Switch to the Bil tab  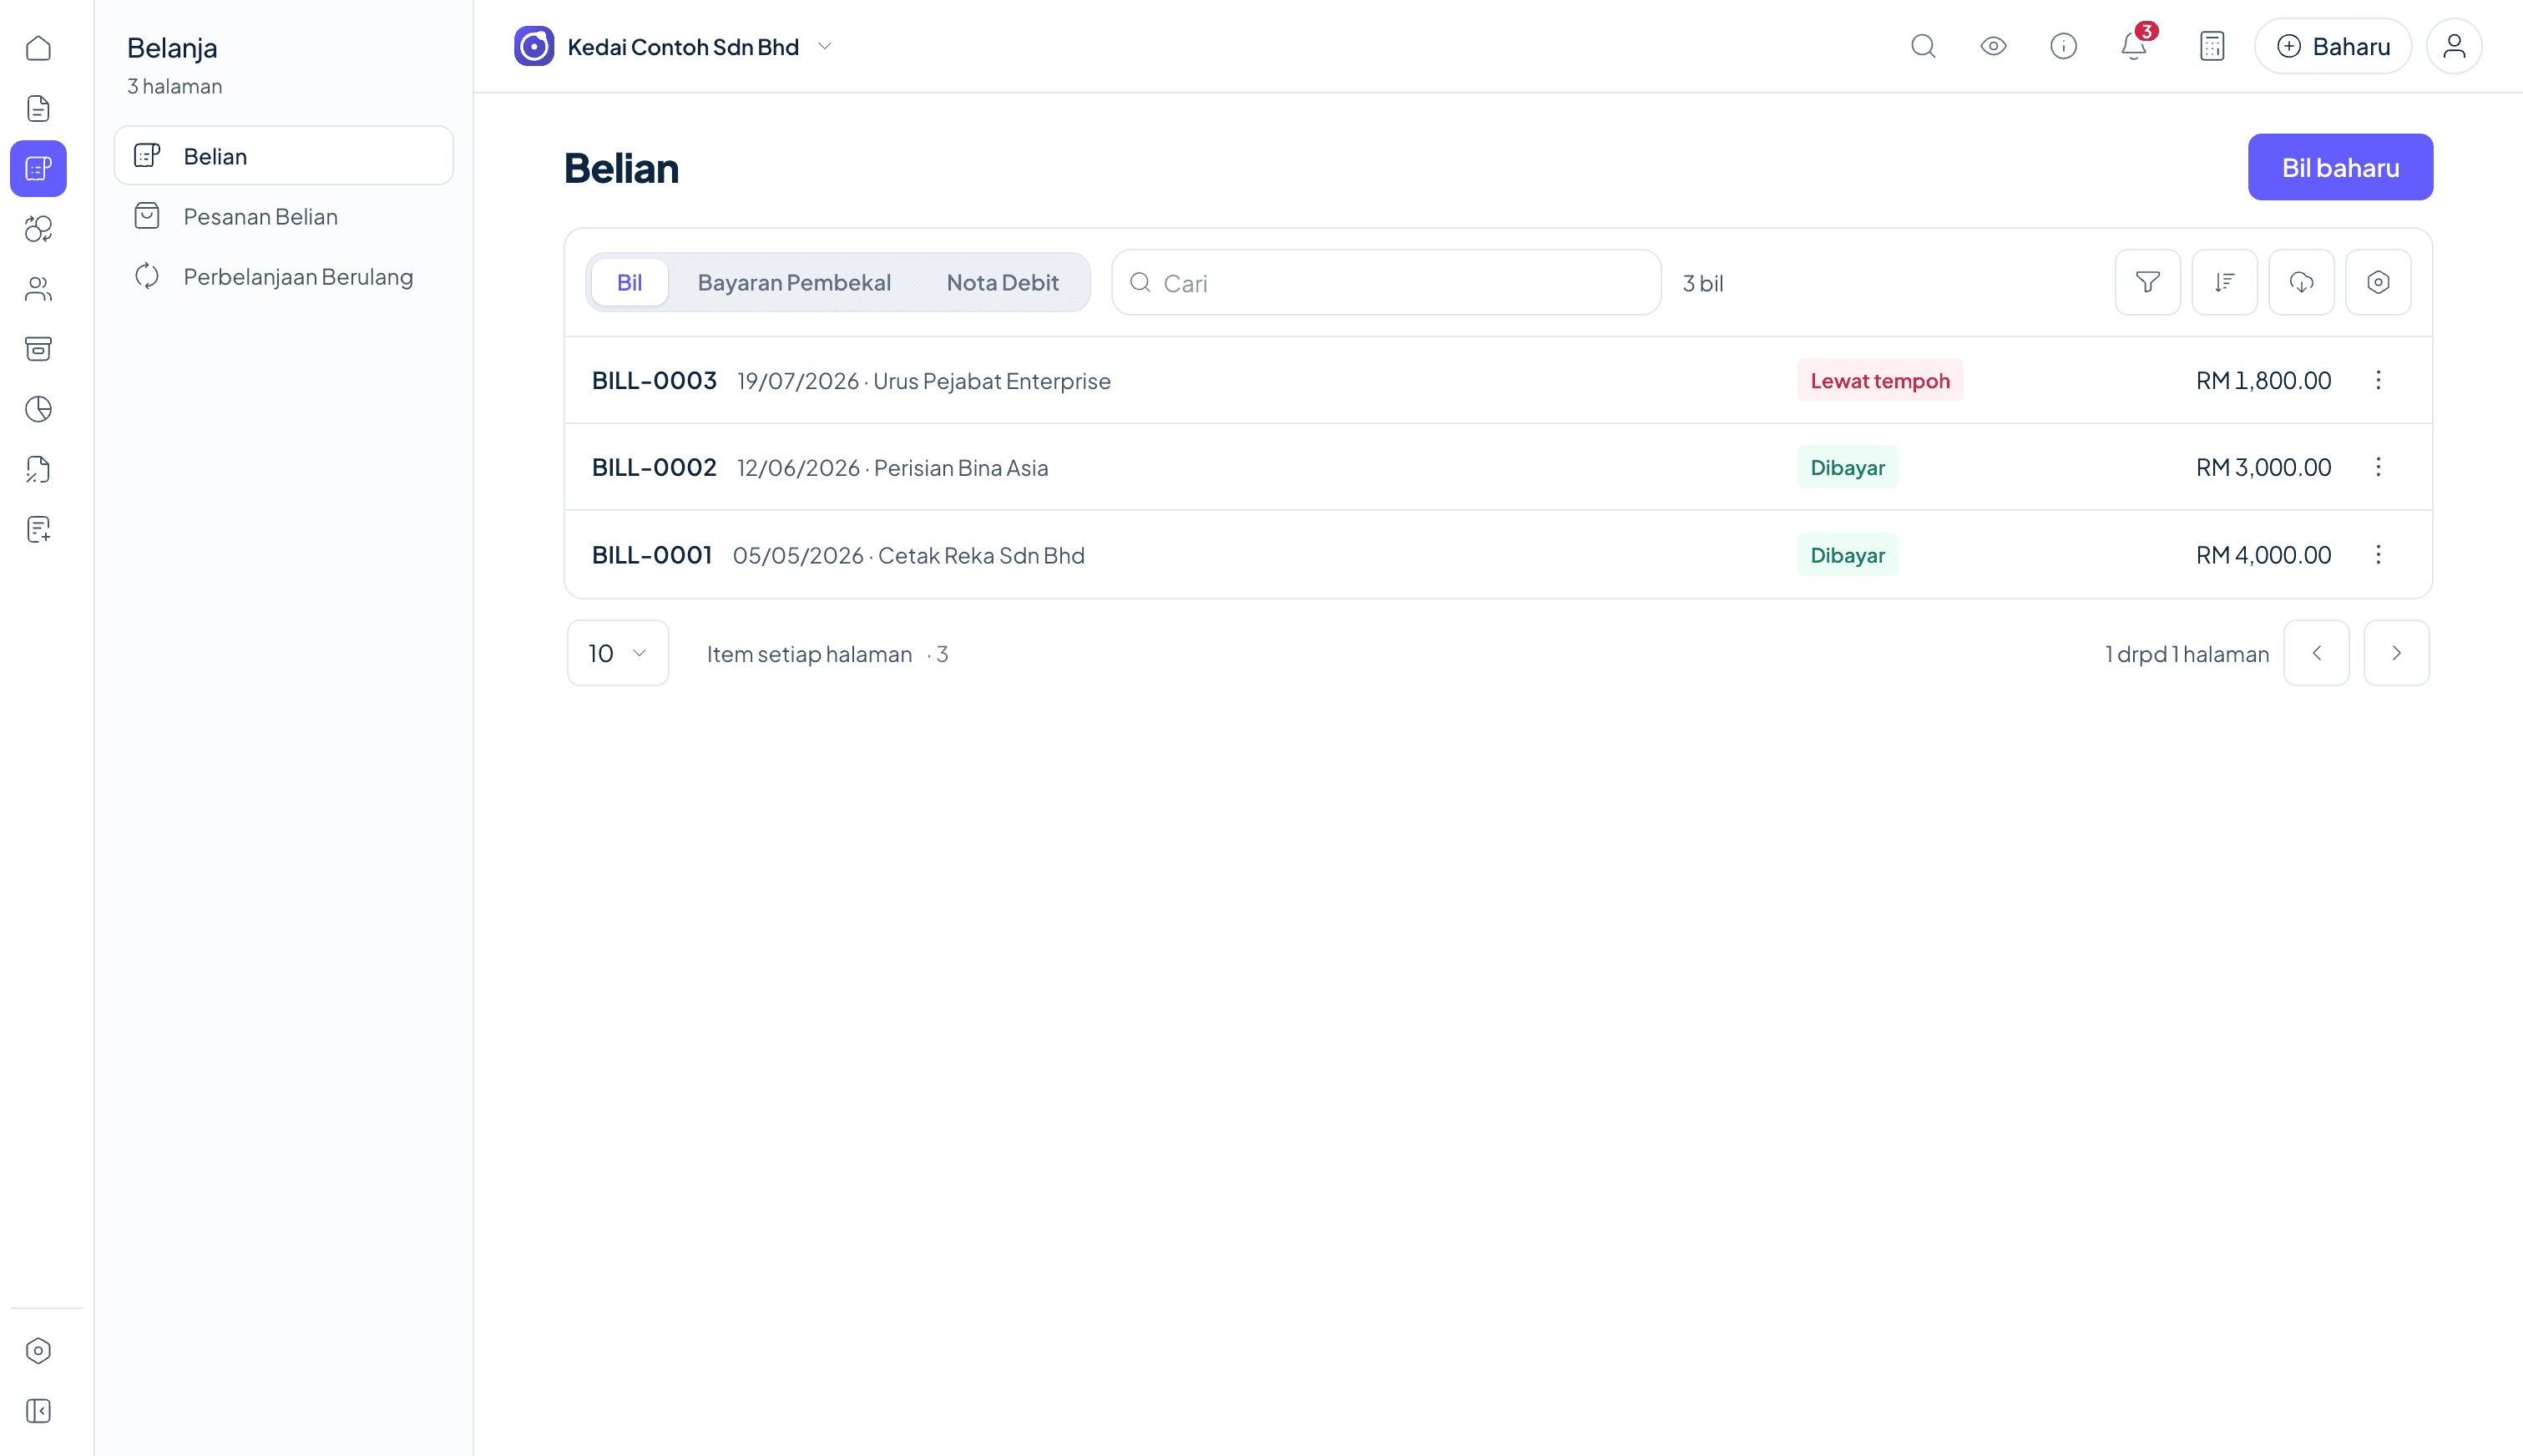[629, 282]
